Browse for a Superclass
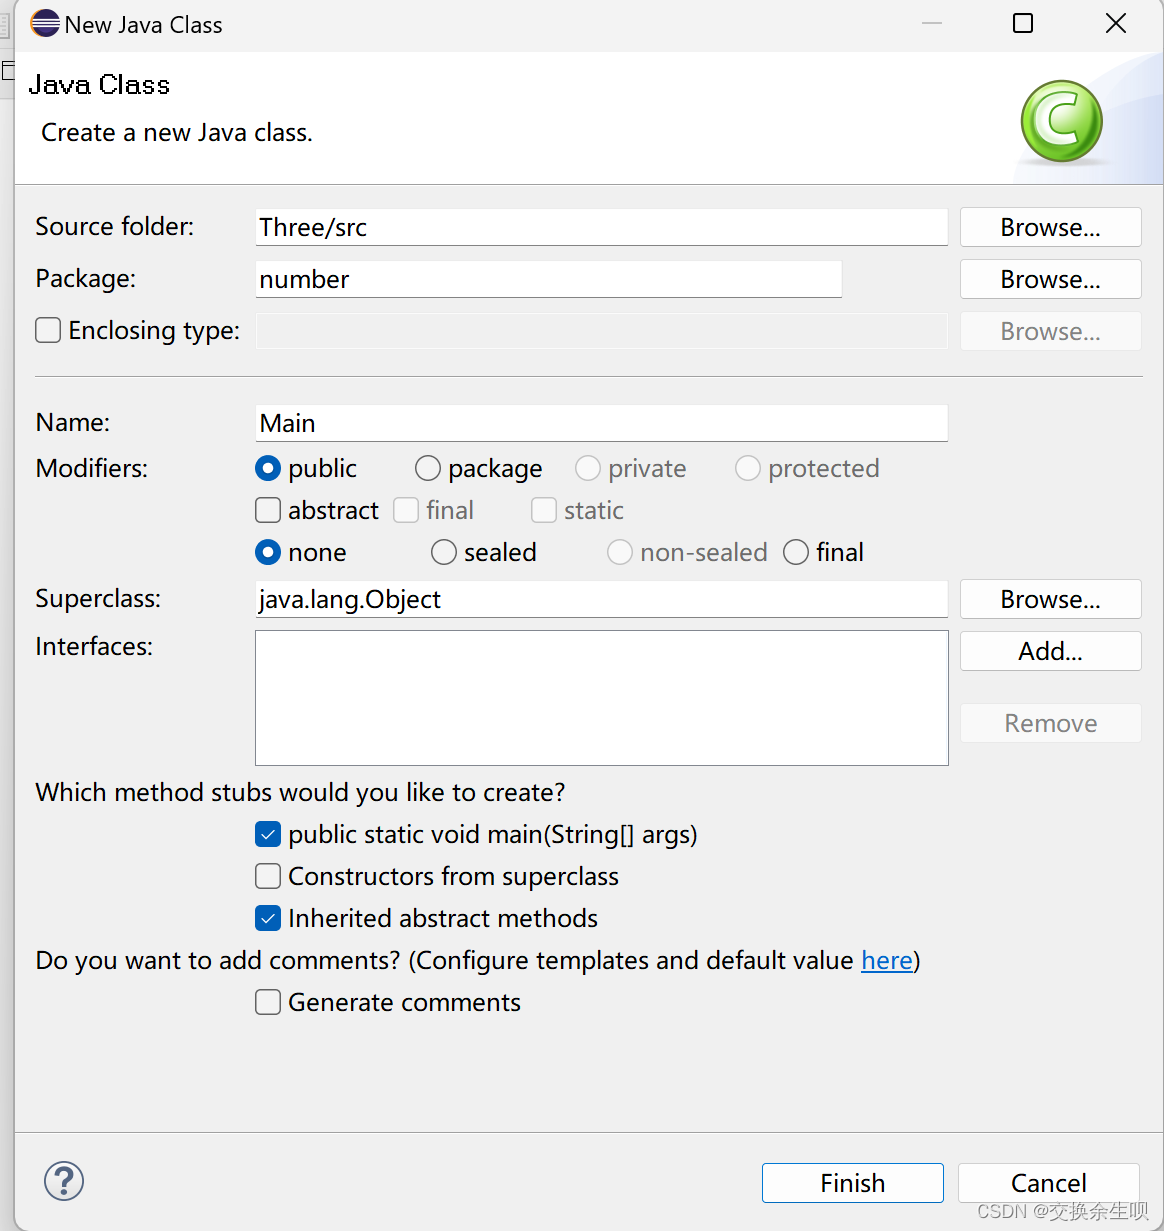 1051,599
